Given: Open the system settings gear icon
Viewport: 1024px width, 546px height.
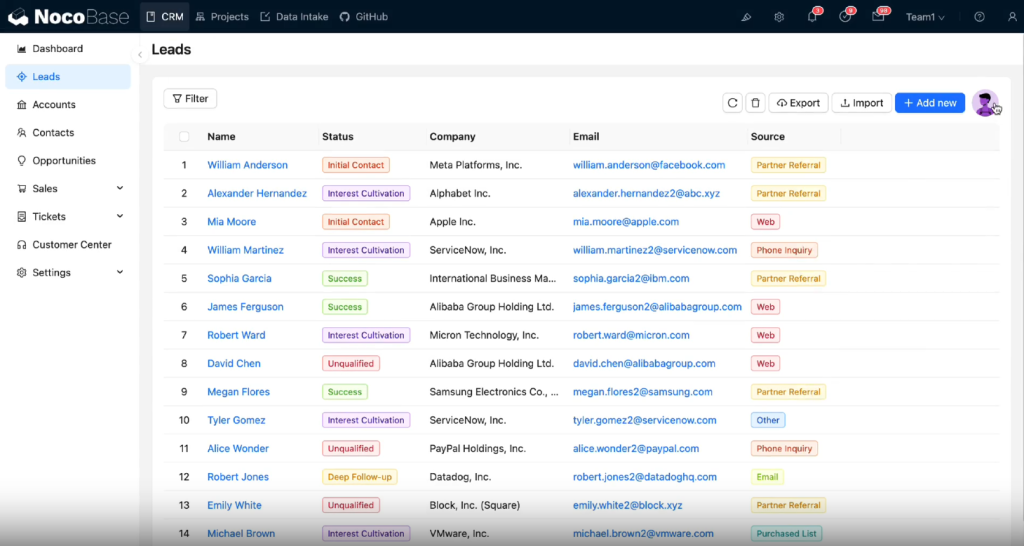Looking at the screenshot, I should pyautogui.click(x=779, y=17).
